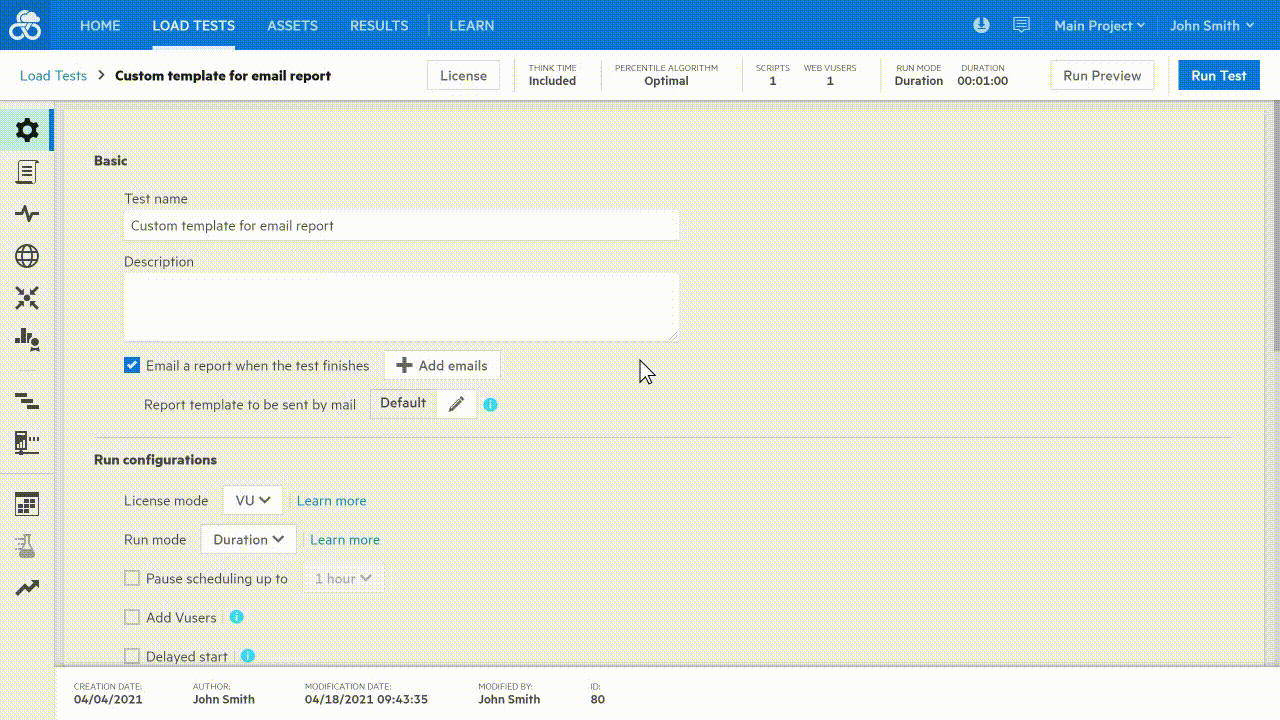Click Learn more next to Run mode

[x=344, y=539]
